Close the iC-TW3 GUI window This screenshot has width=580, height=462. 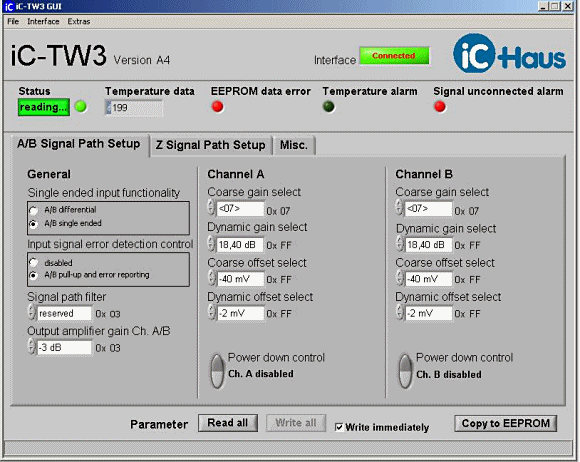(x=568, y=6)
